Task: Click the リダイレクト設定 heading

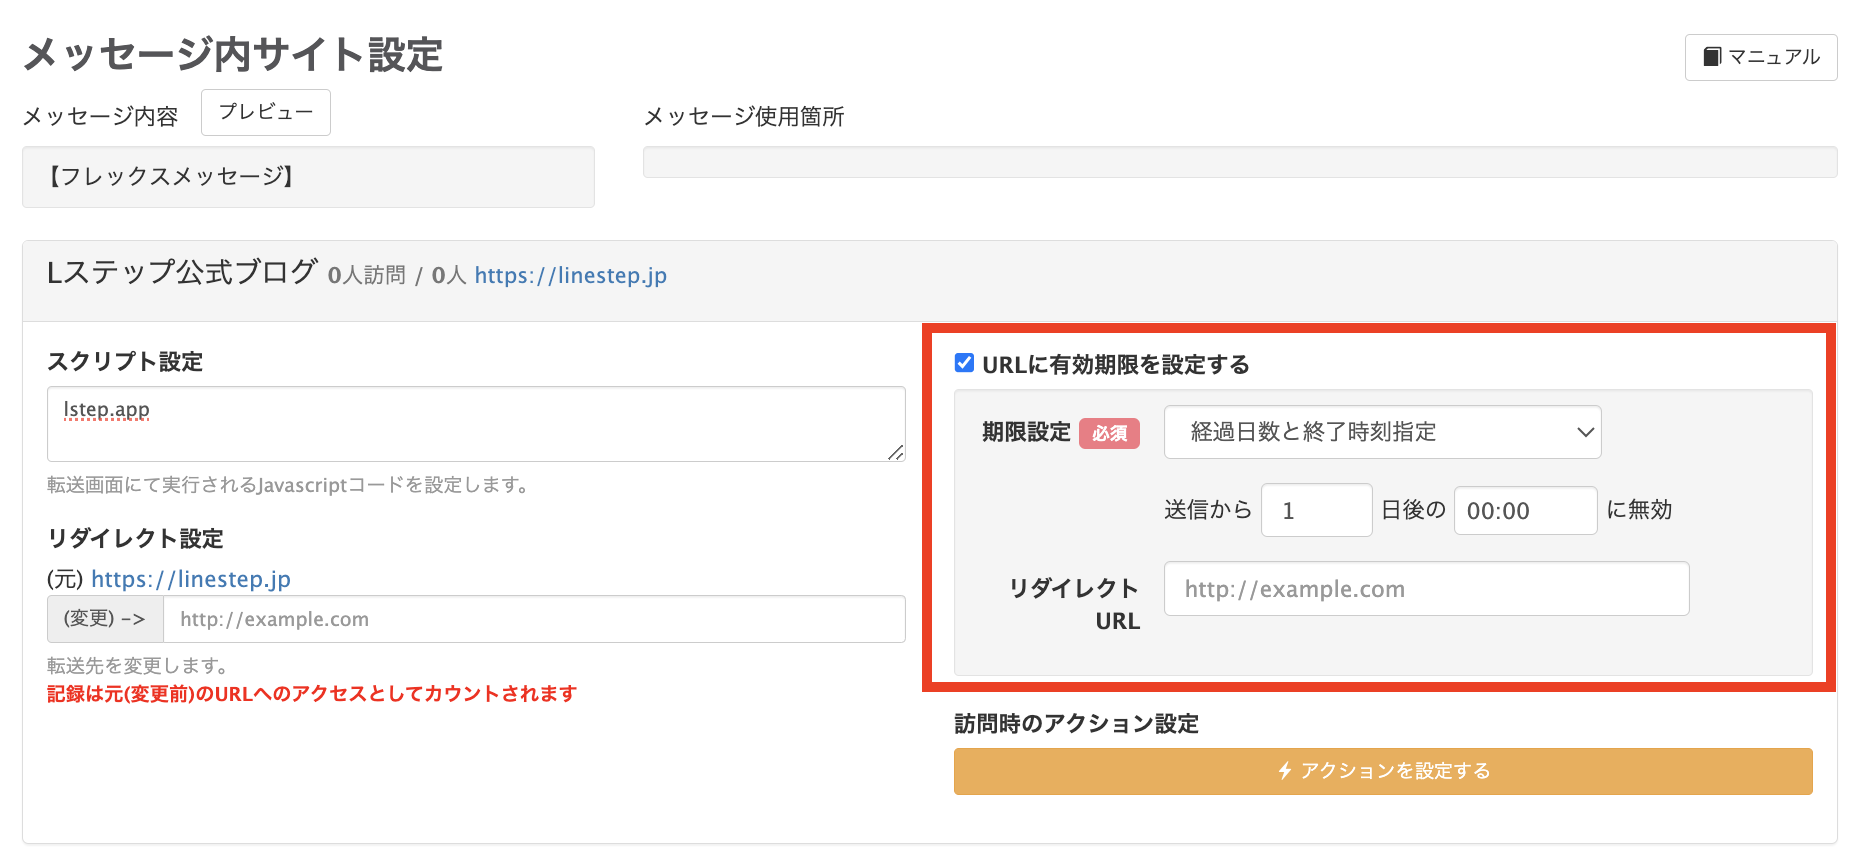Action: (x=135, y=539)
